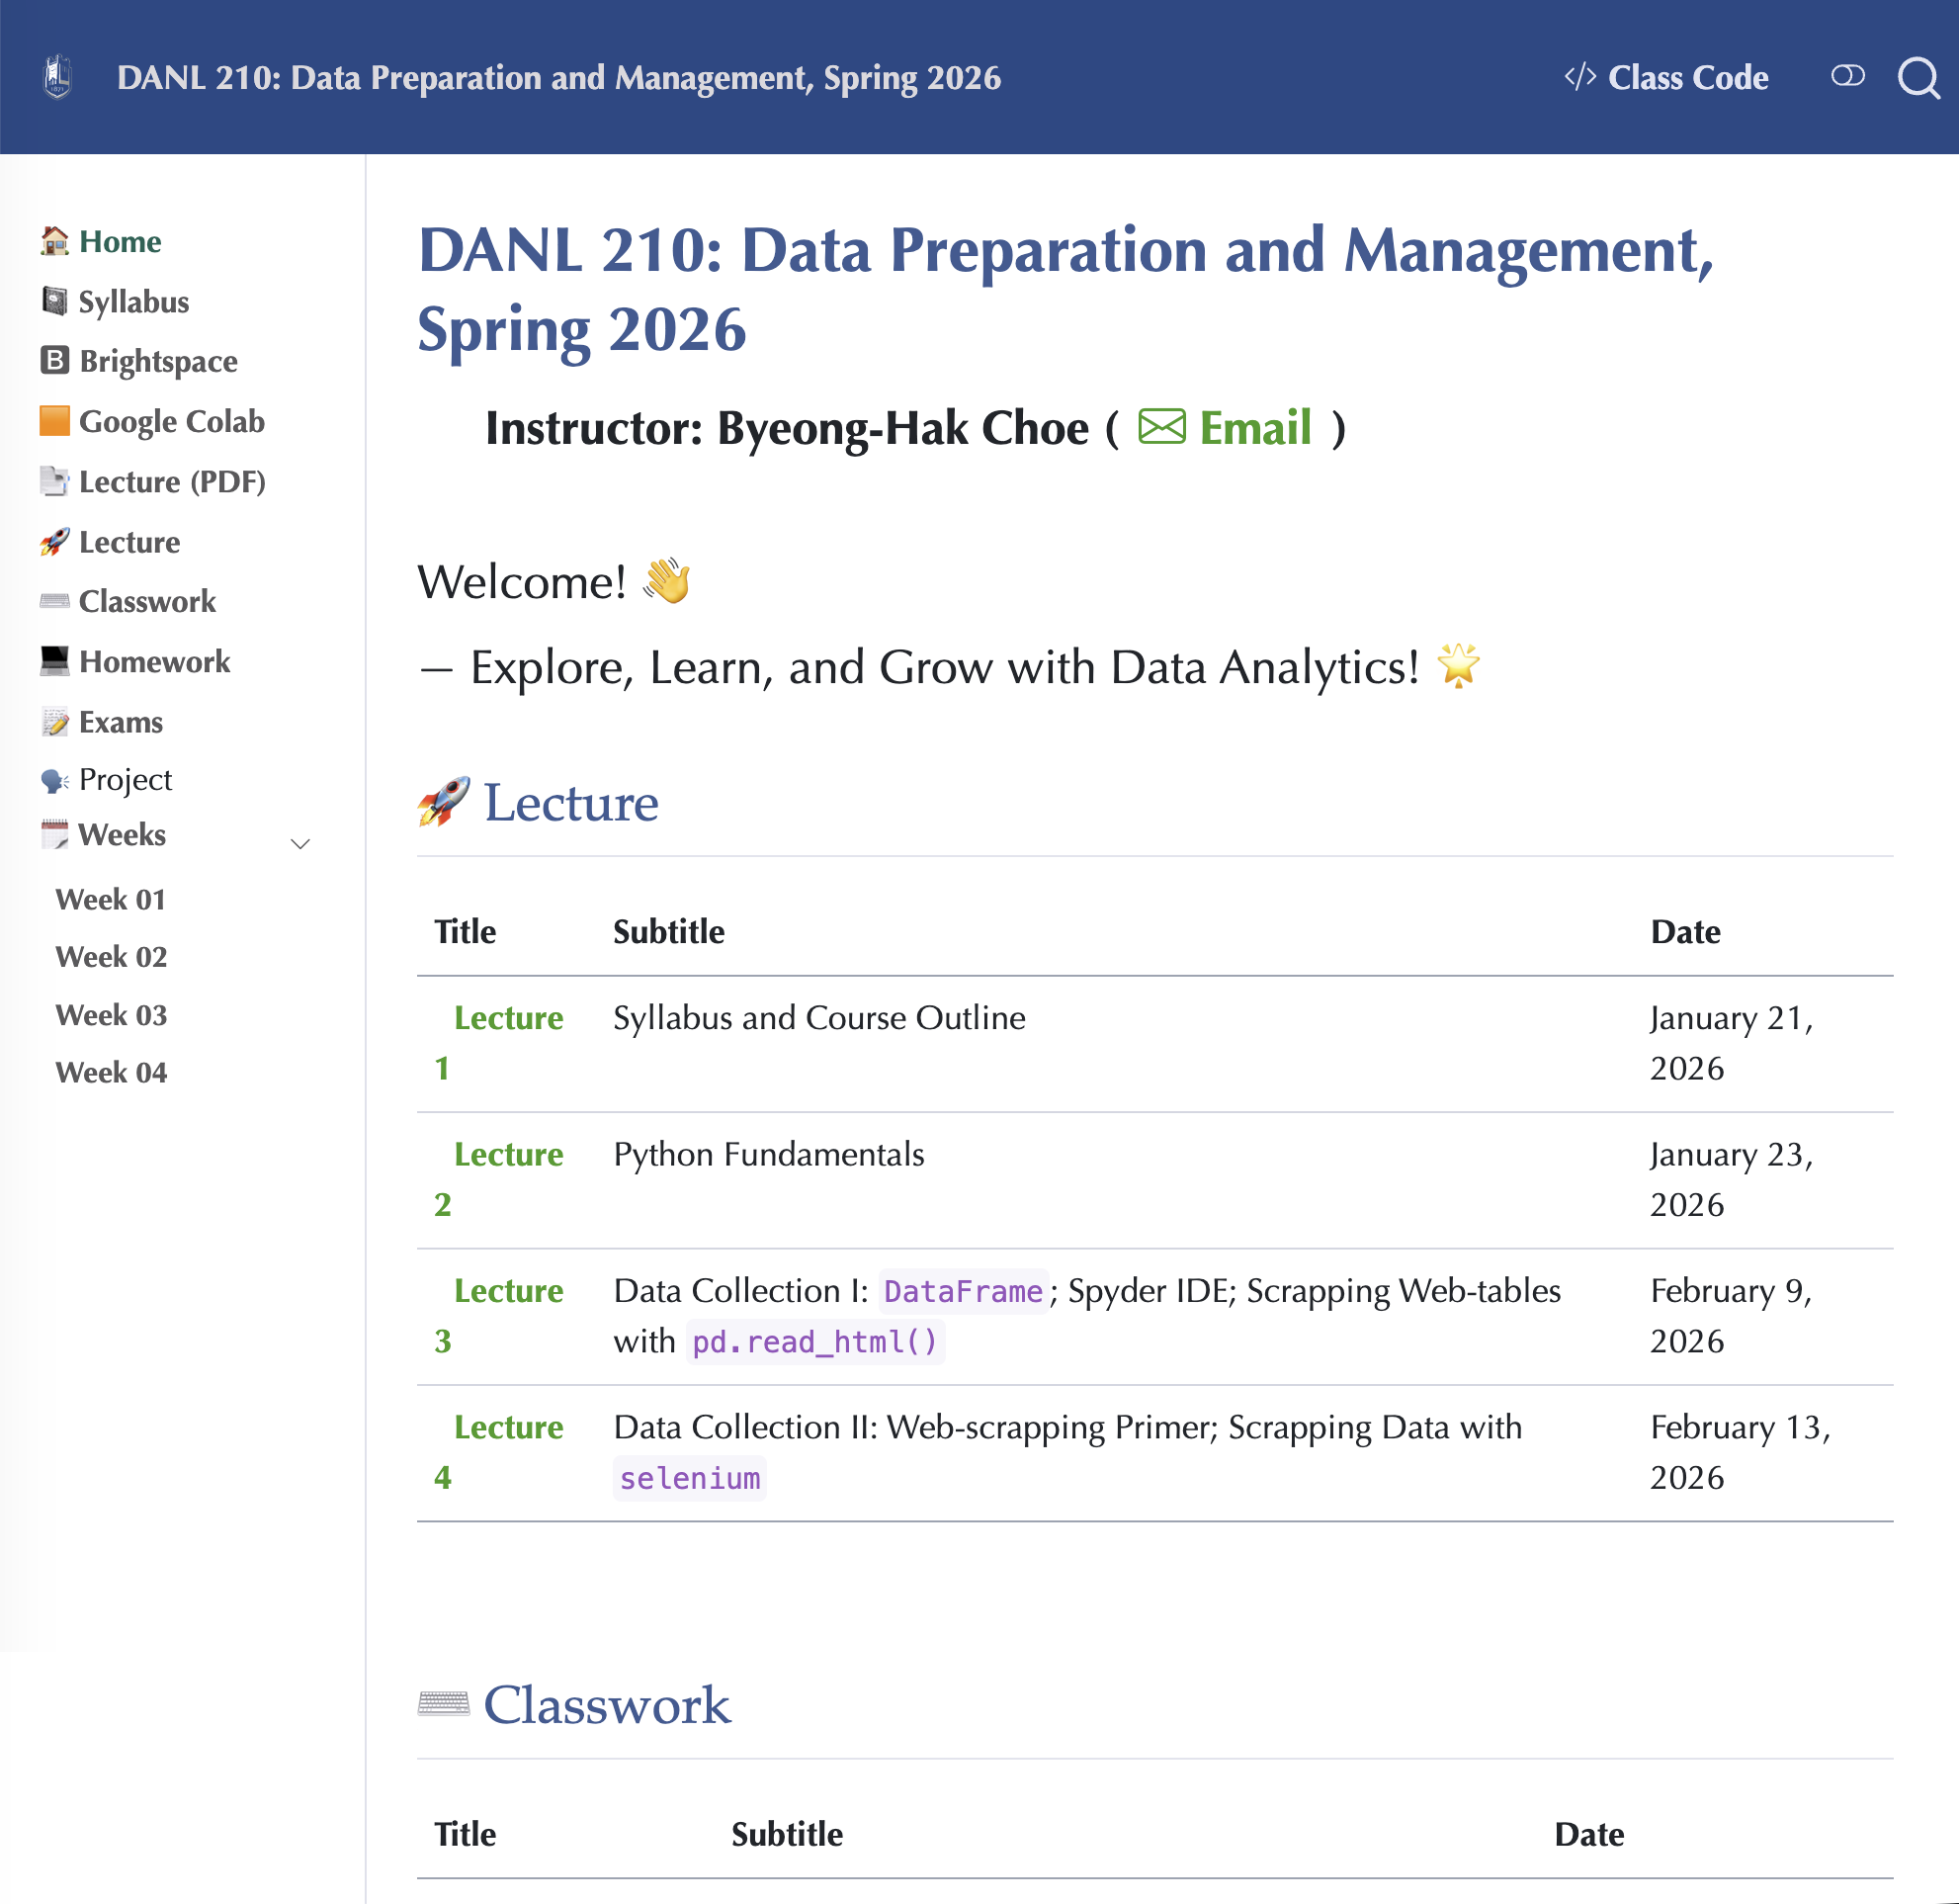Open Lecture 1 link in table

point(508,1018)
